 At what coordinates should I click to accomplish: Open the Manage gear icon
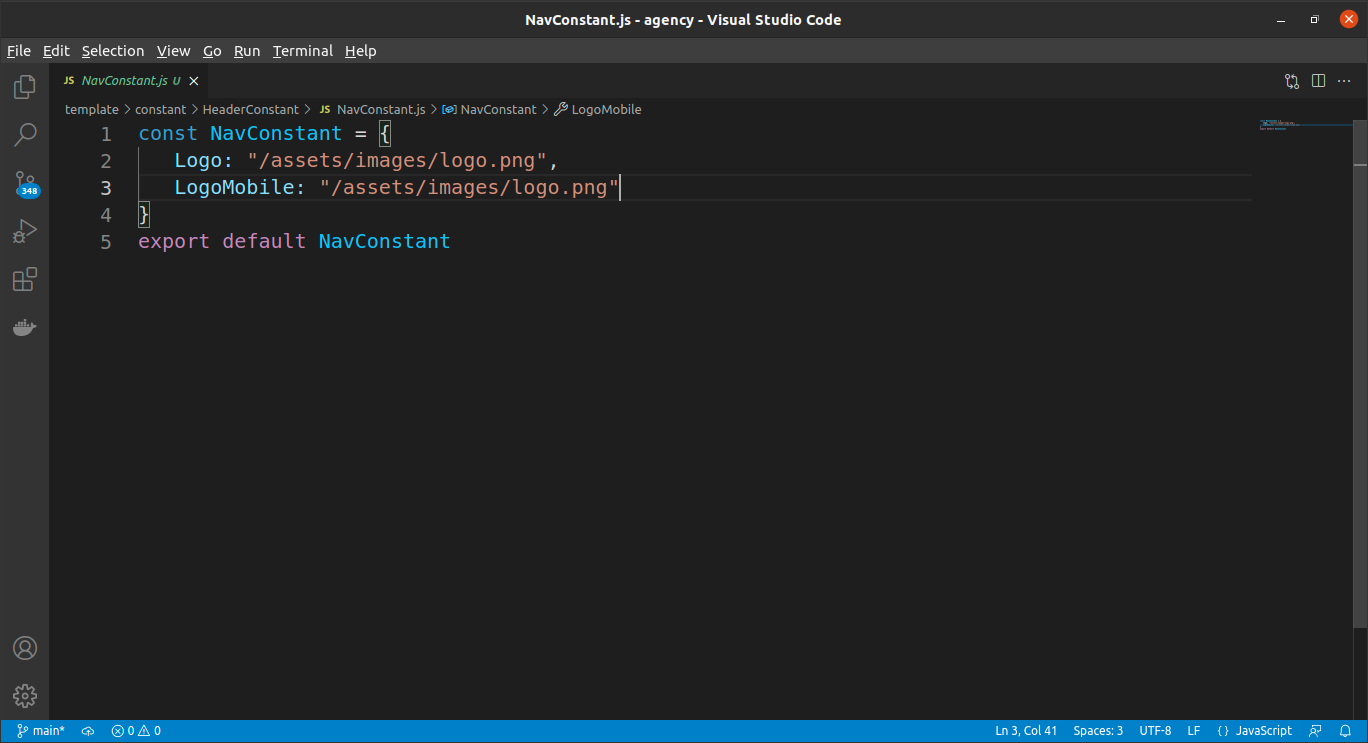[x=25, y=696]
